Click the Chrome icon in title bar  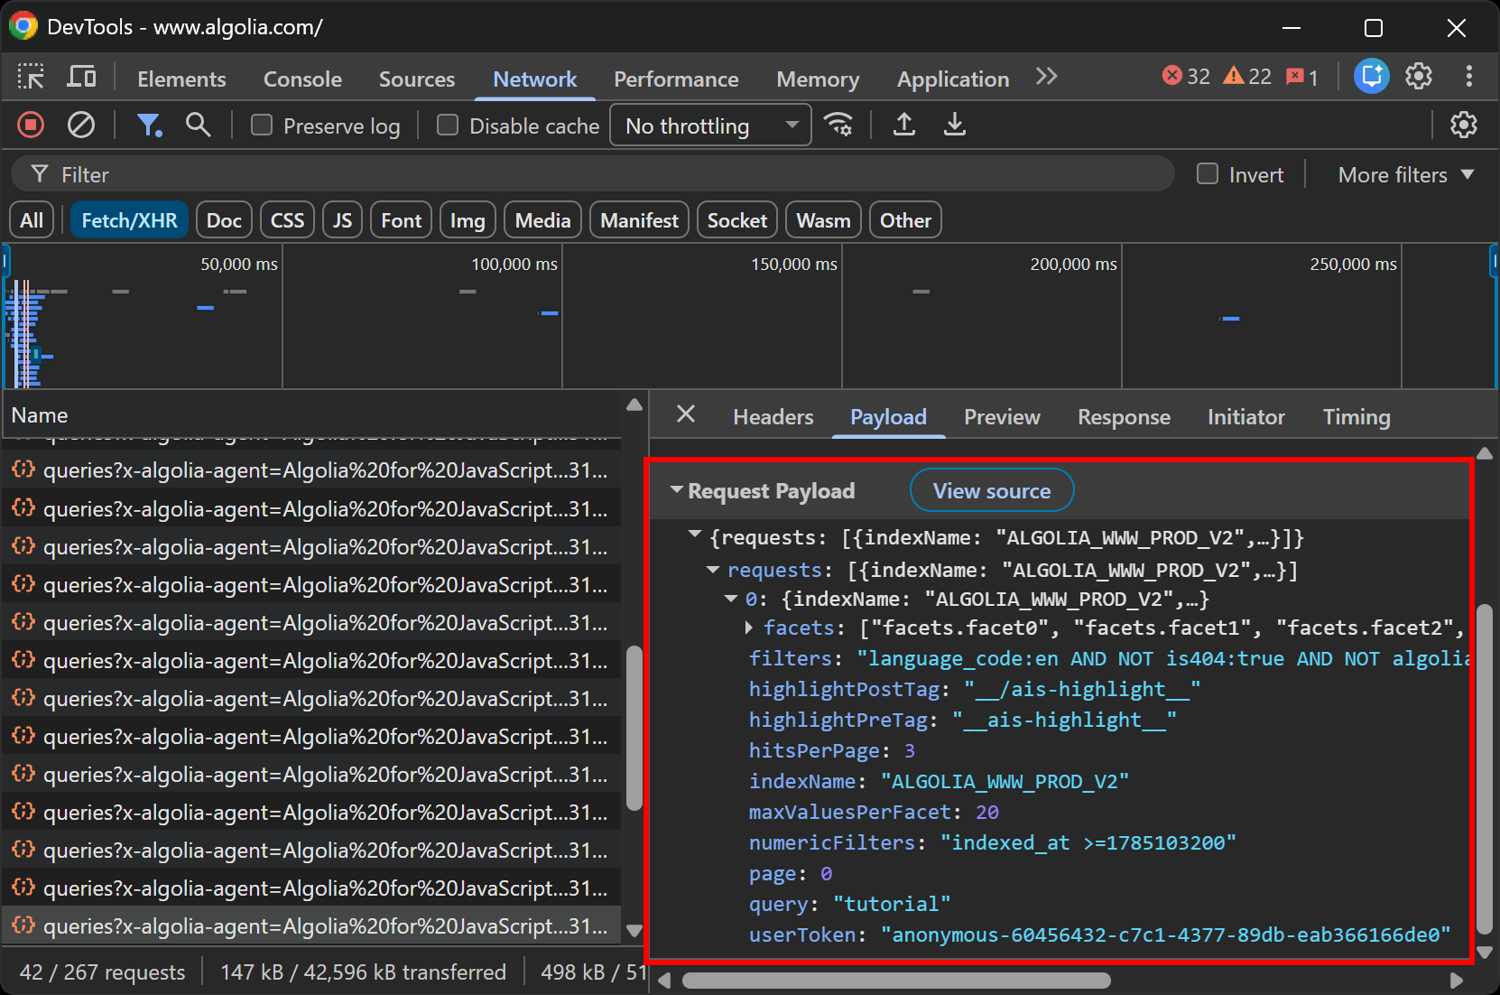[23, 26]
